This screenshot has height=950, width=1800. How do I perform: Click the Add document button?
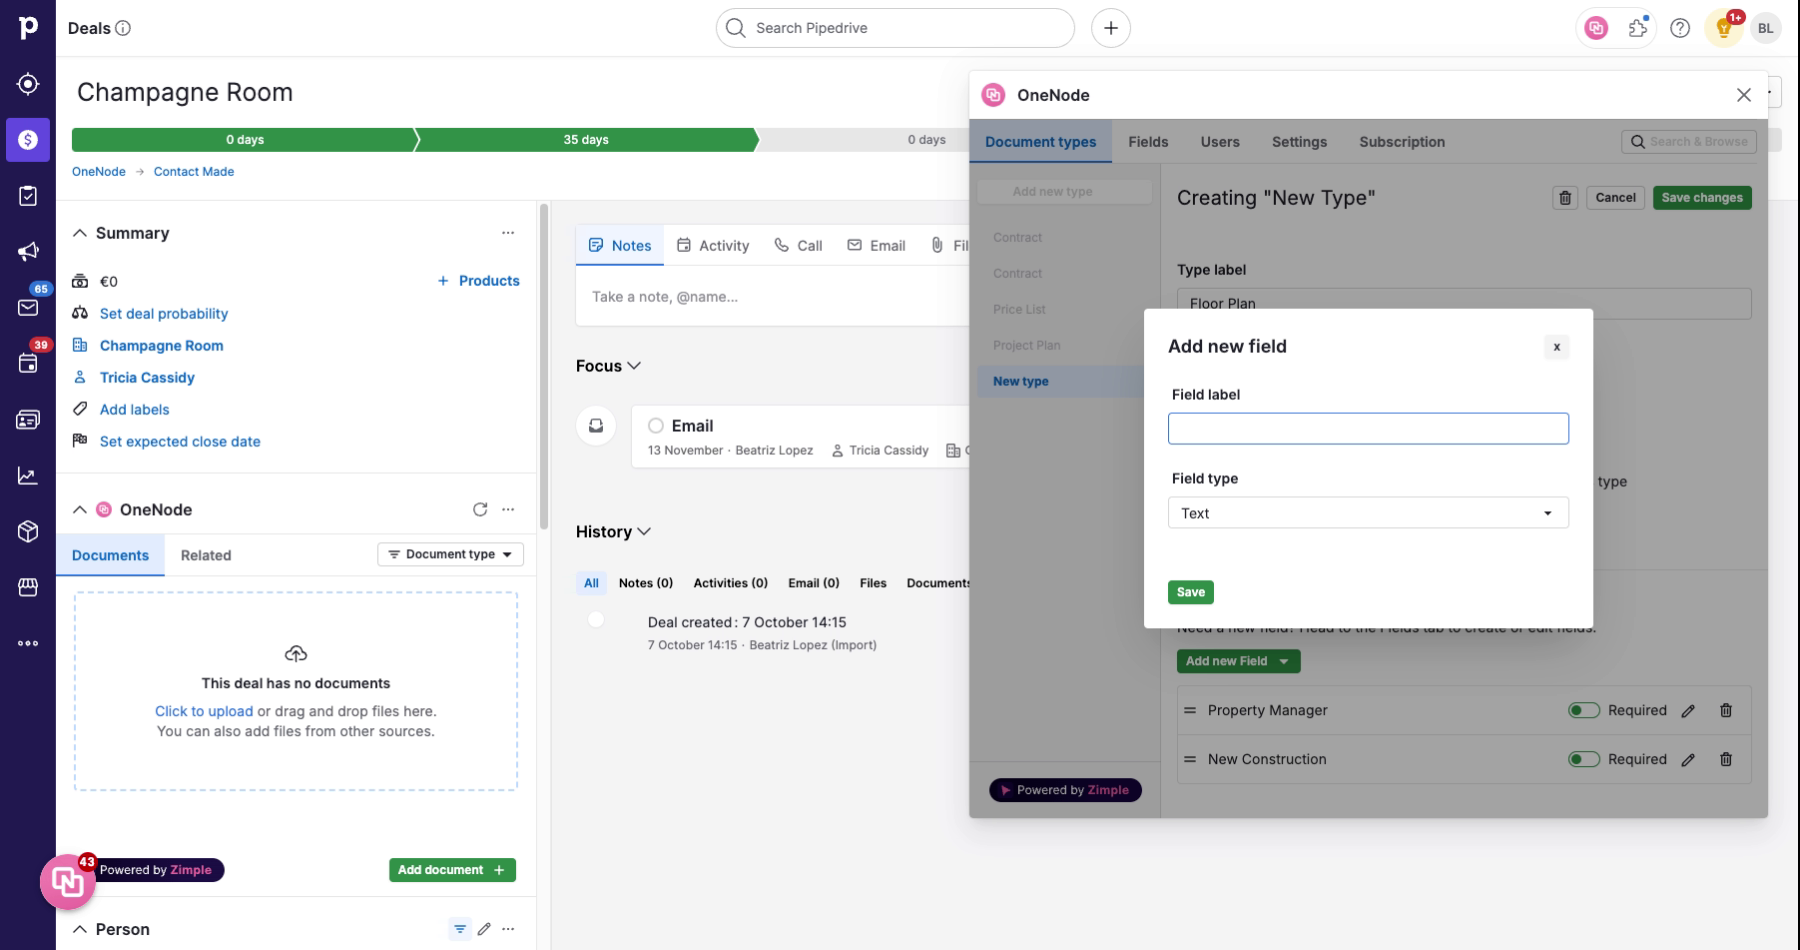pyautogui.click(x=452, y=870)
